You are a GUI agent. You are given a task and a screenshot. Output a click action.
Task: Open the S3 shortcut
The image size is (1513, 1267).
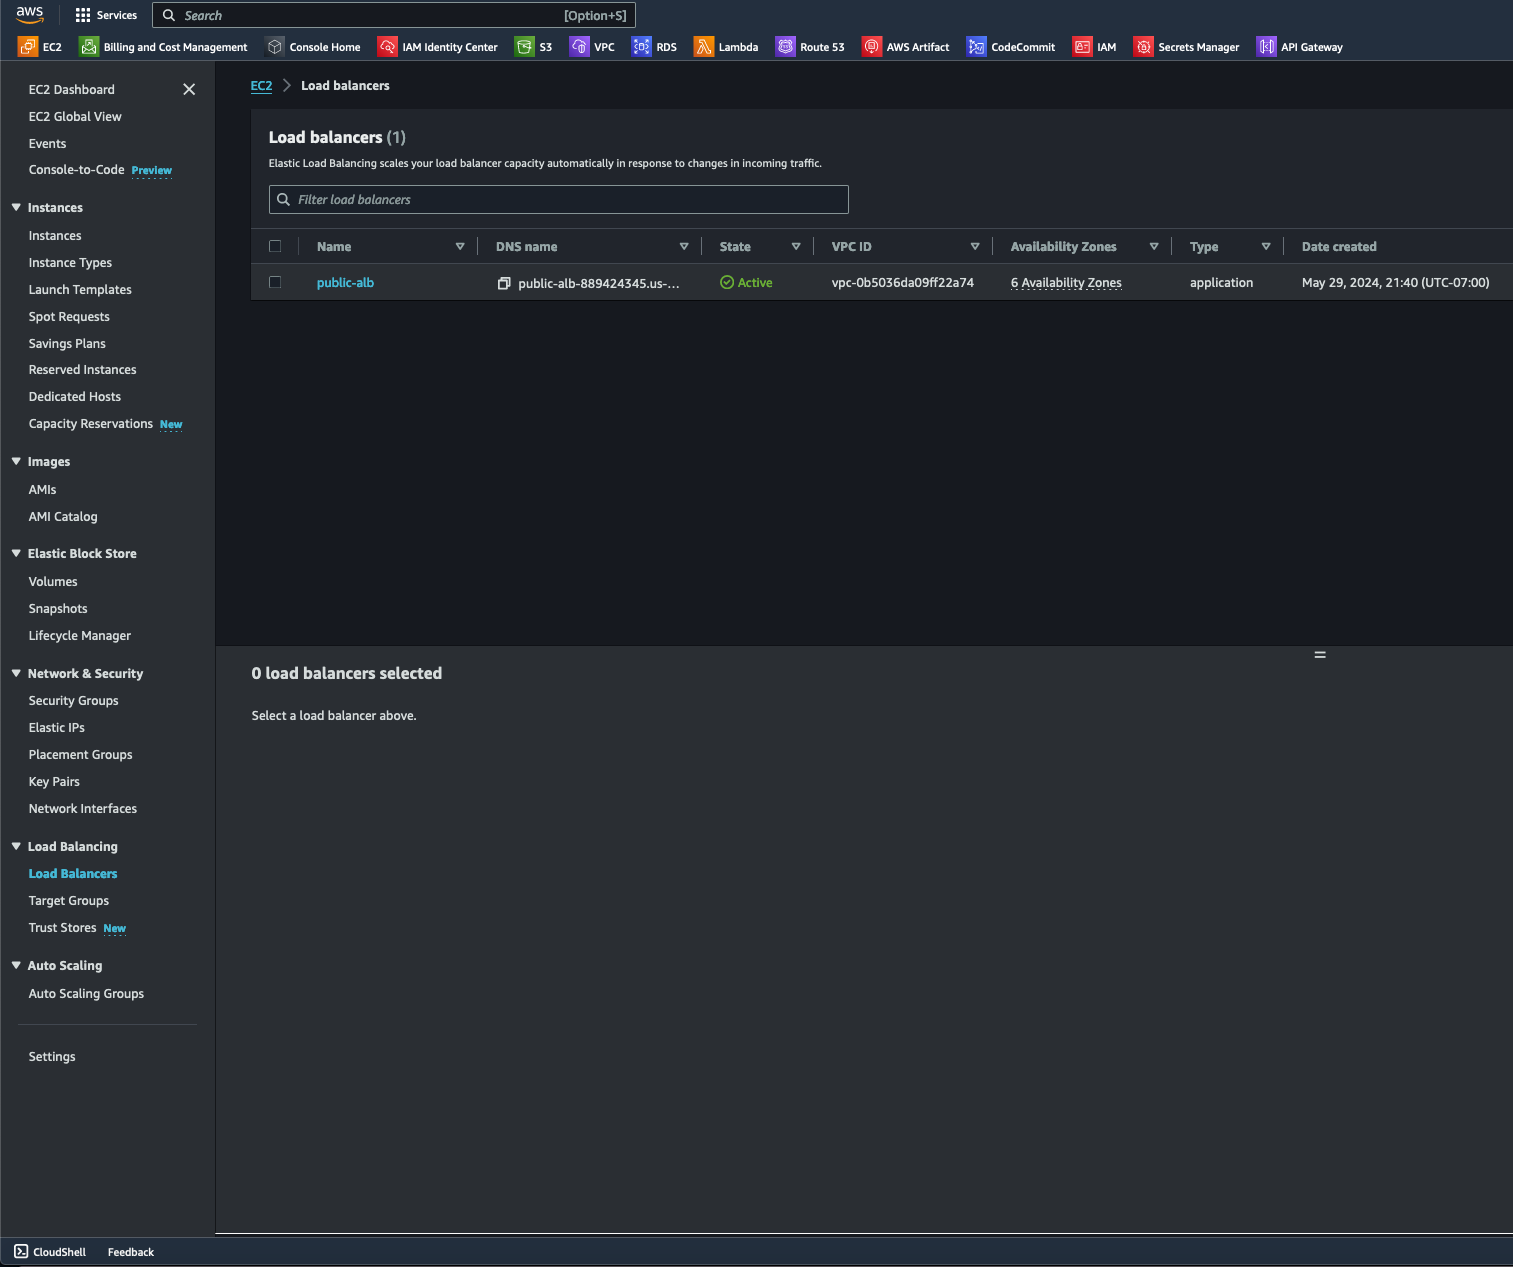533,47
